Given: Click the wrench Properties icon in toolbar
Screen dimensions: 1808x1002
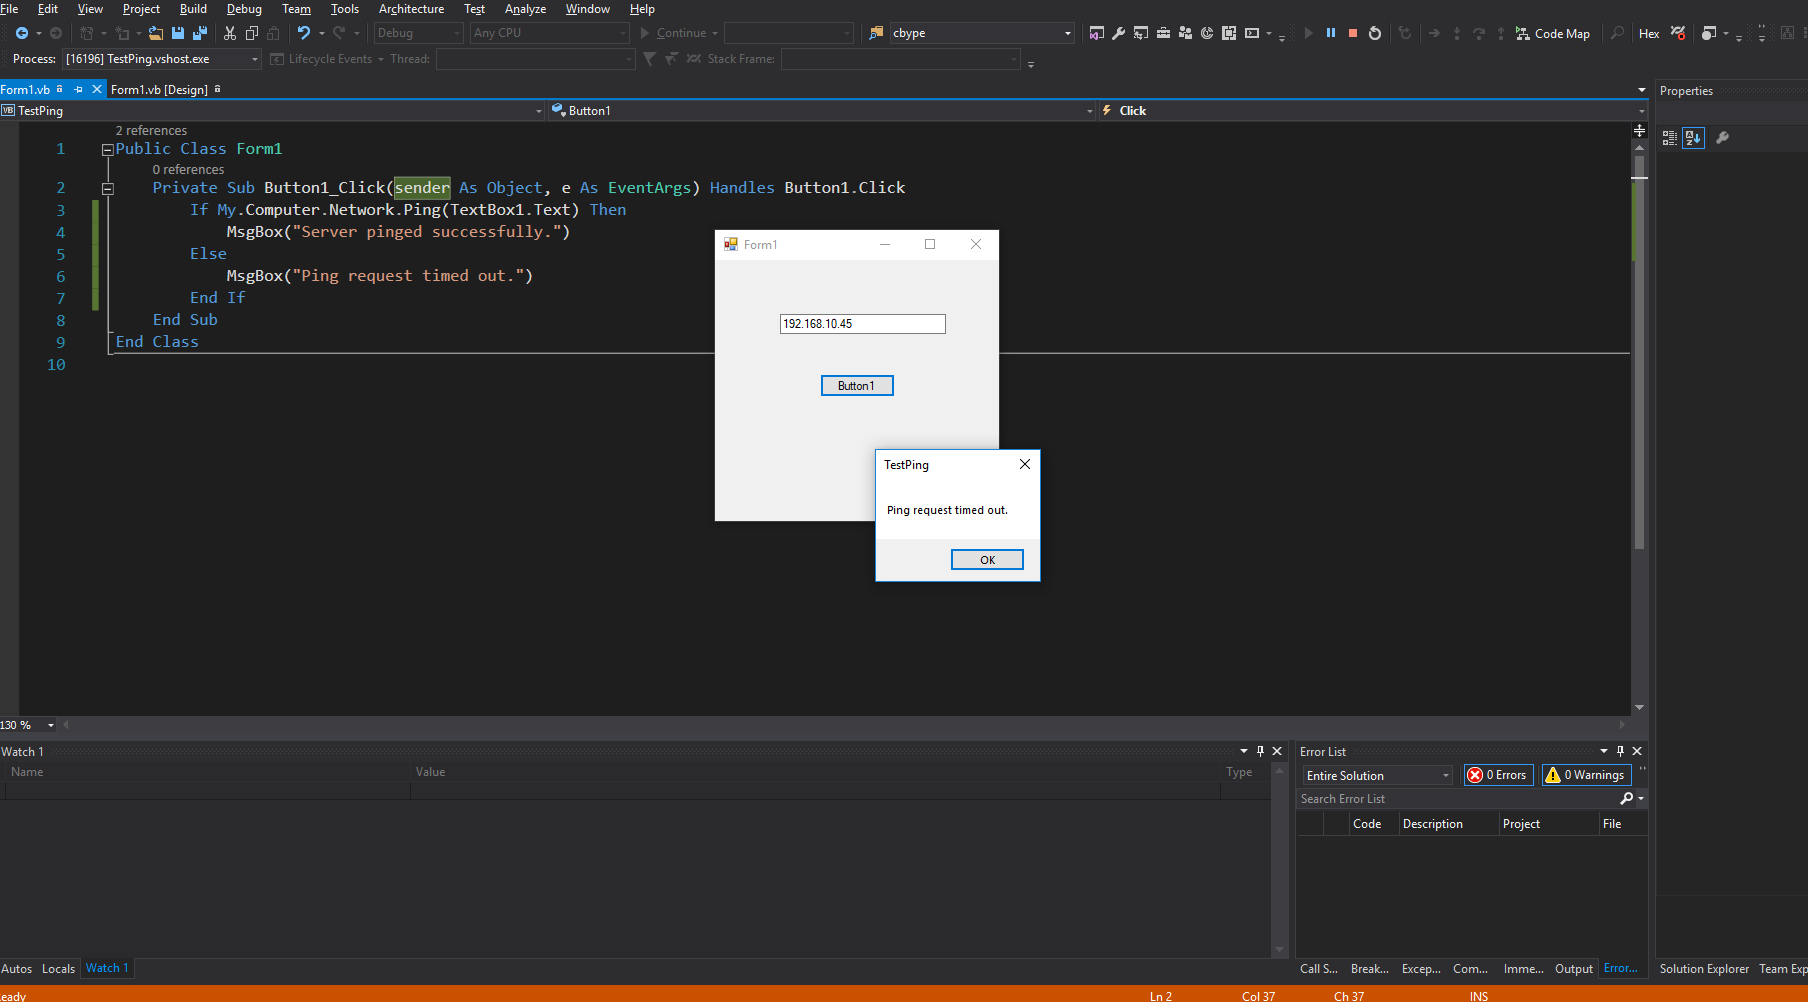Looking at the screenshot, I should (1119, 33).
